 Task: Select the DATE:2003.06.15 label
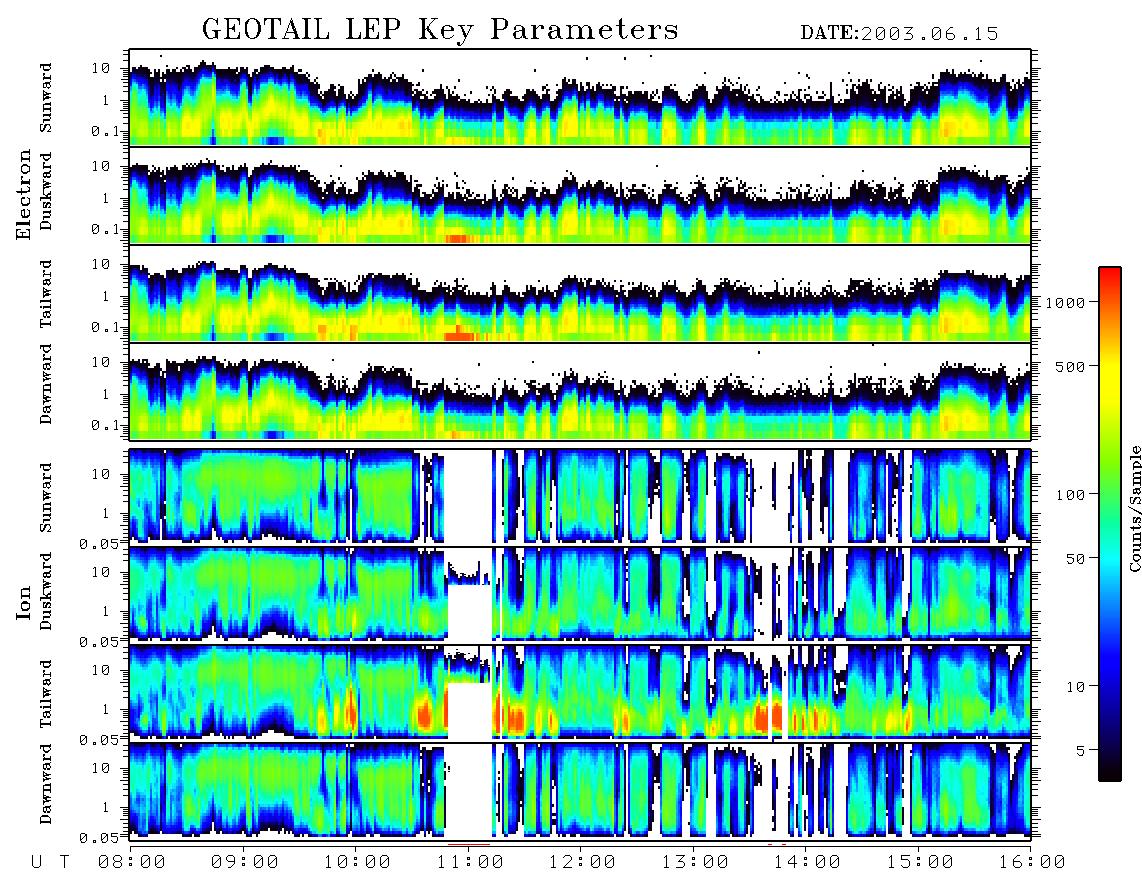pyautogui.click(x=899, y=33)
